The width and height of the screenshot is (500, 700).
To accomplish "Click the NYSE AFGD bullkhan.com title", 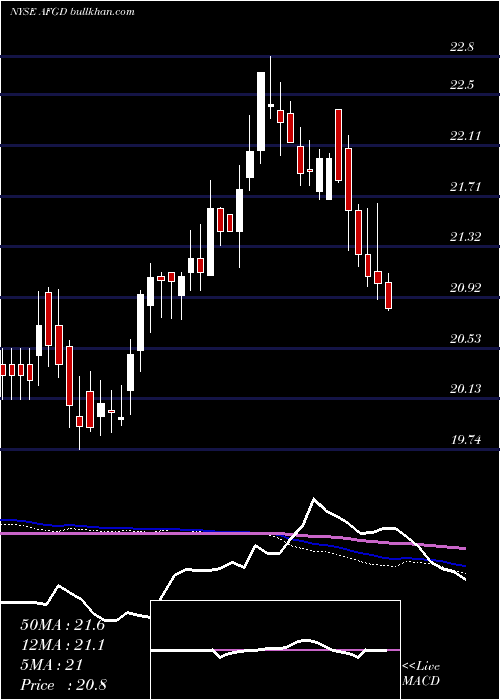I will coord(72,12).
